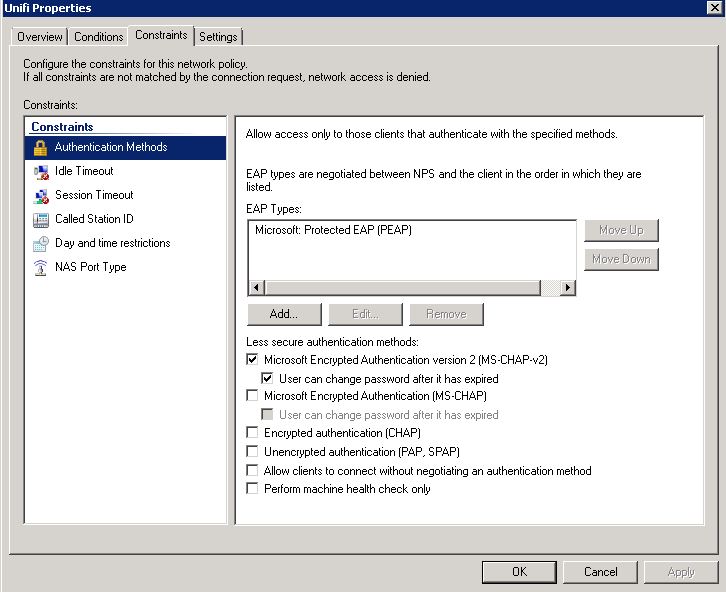
Task: Check Allow clients to connect without negotiating
Action: point(252,470)
